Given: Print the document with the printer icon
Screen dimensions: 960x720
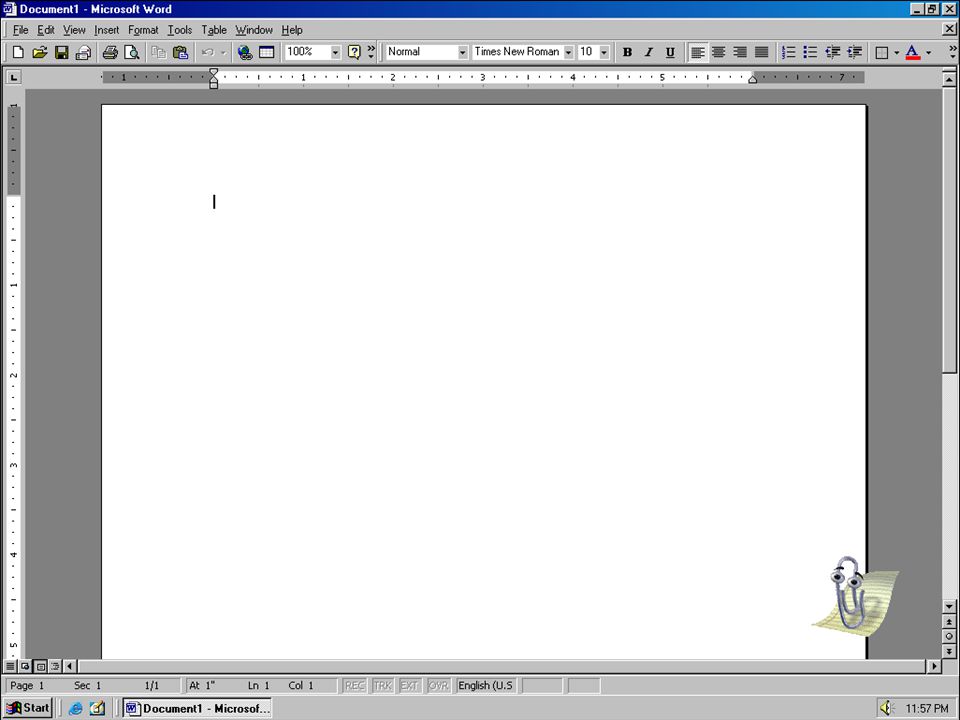Looking at the screenshot, I should [110, 52].
